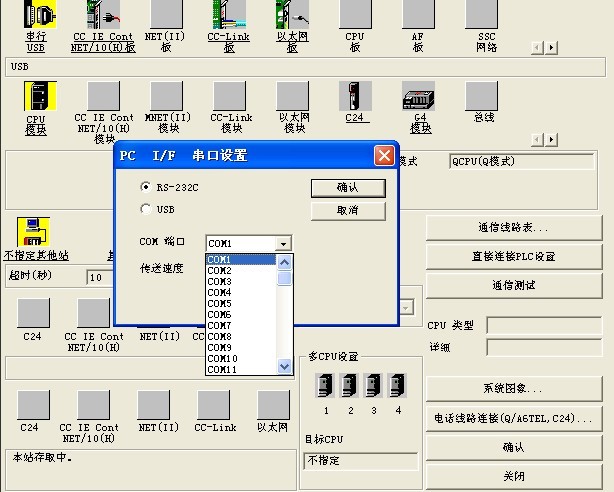The image size is (614, 492).
Task: Select COM10 in the dropdown list
Action: tap(223, 359)
